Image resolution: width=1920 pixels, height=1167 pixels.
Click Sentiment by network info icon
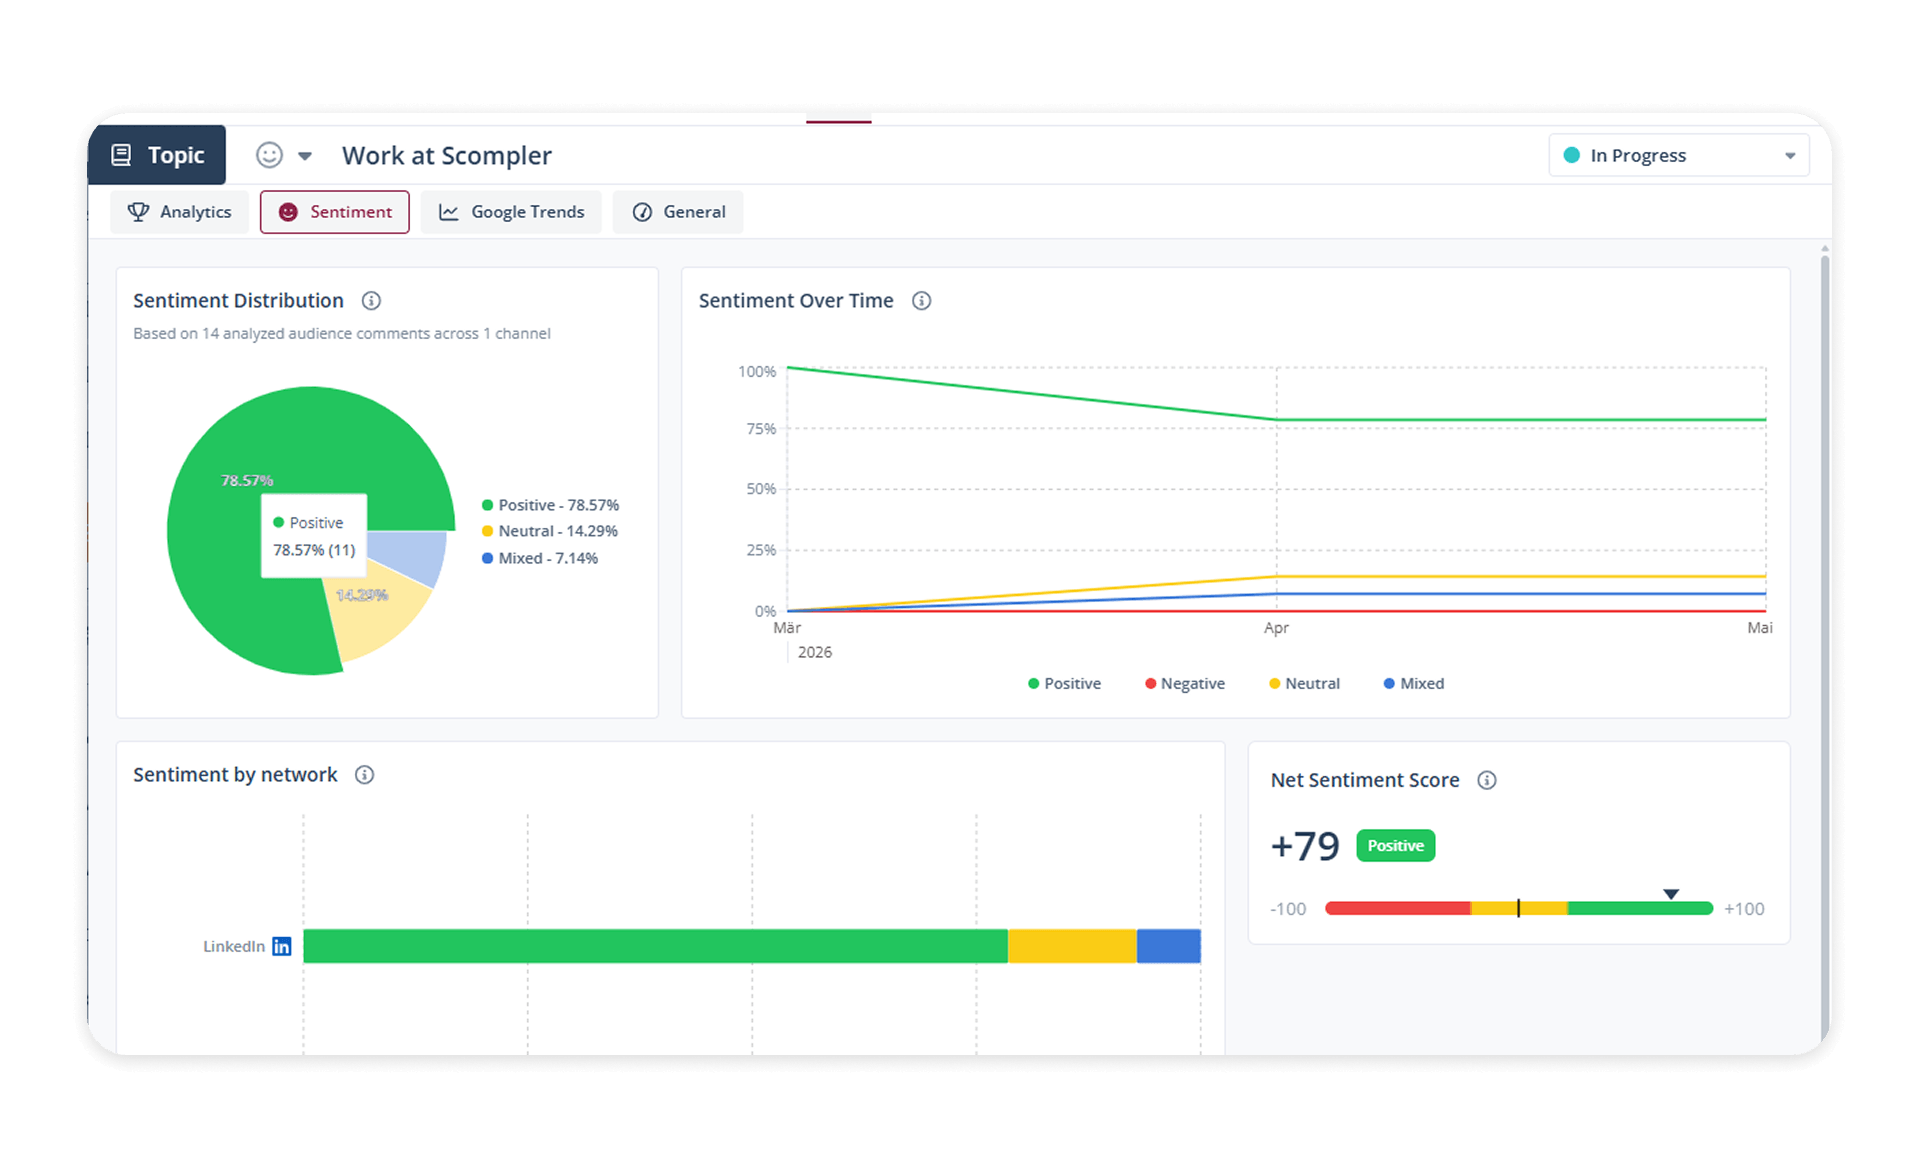tap(365, 775)
